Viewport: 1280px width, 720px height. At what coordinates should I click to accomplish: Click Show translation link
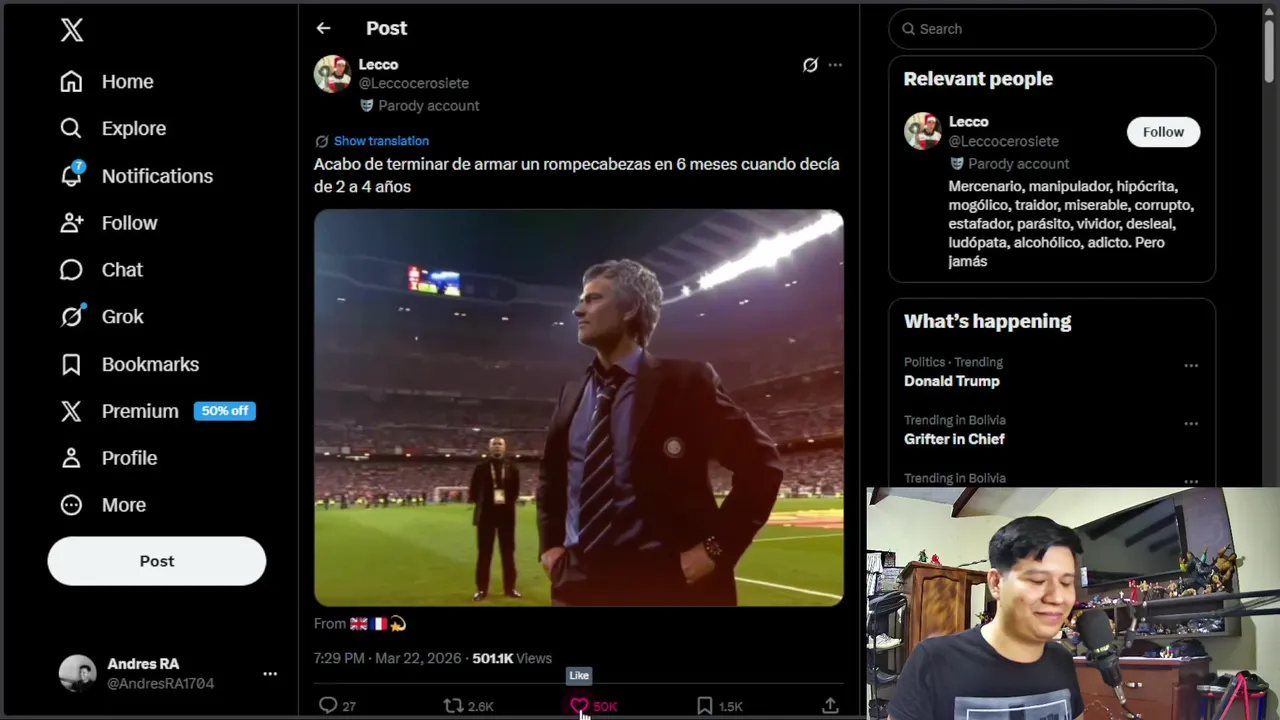point(381,141)
